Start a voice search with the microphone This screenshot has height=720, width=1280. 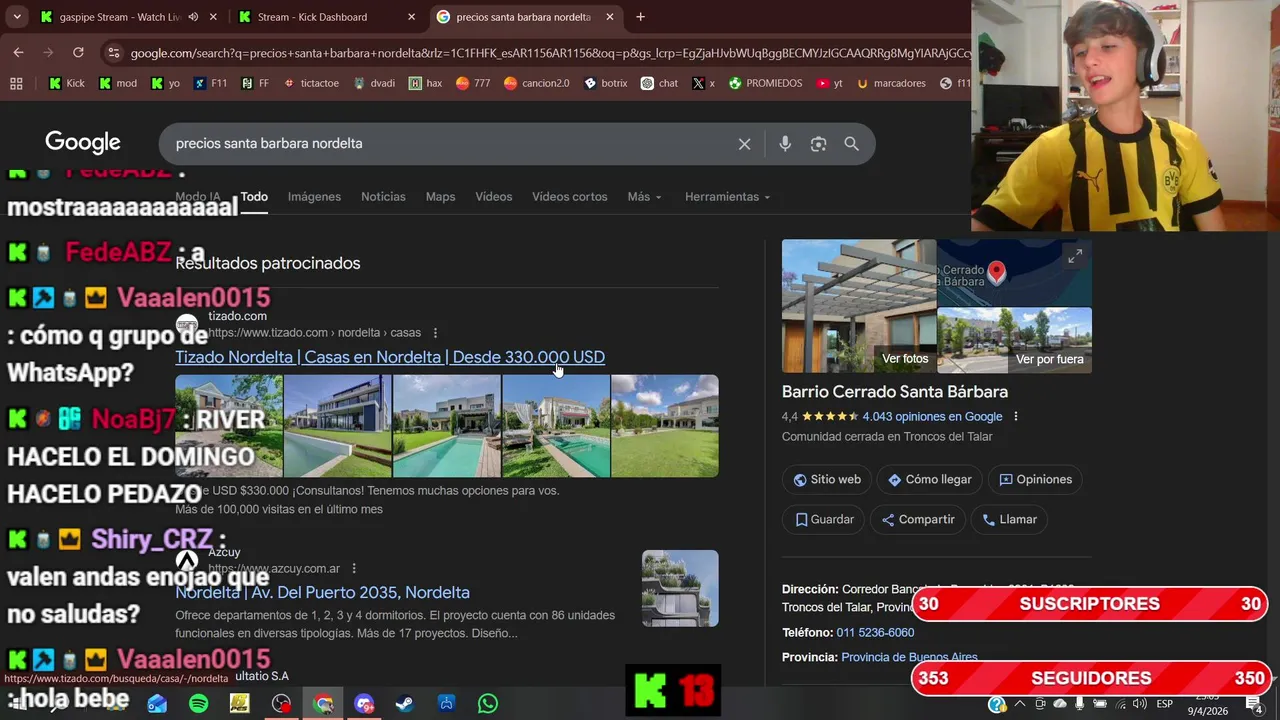tap(785, 144)
